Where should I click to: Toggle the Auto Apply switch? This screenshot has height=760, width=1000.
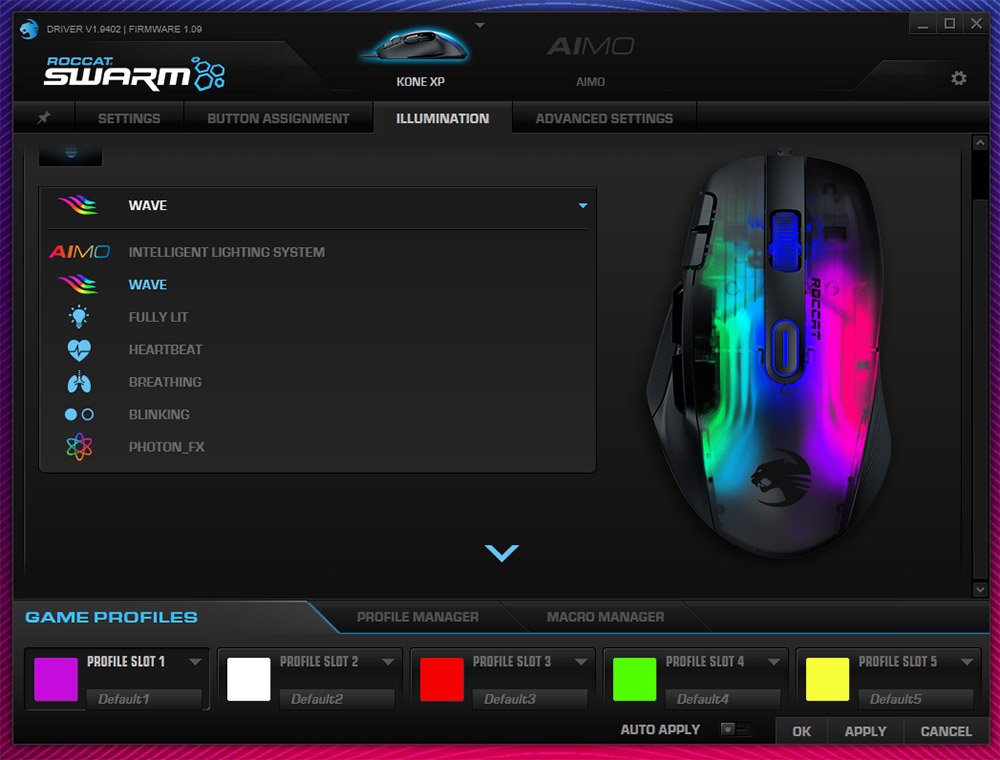(736, 729)
